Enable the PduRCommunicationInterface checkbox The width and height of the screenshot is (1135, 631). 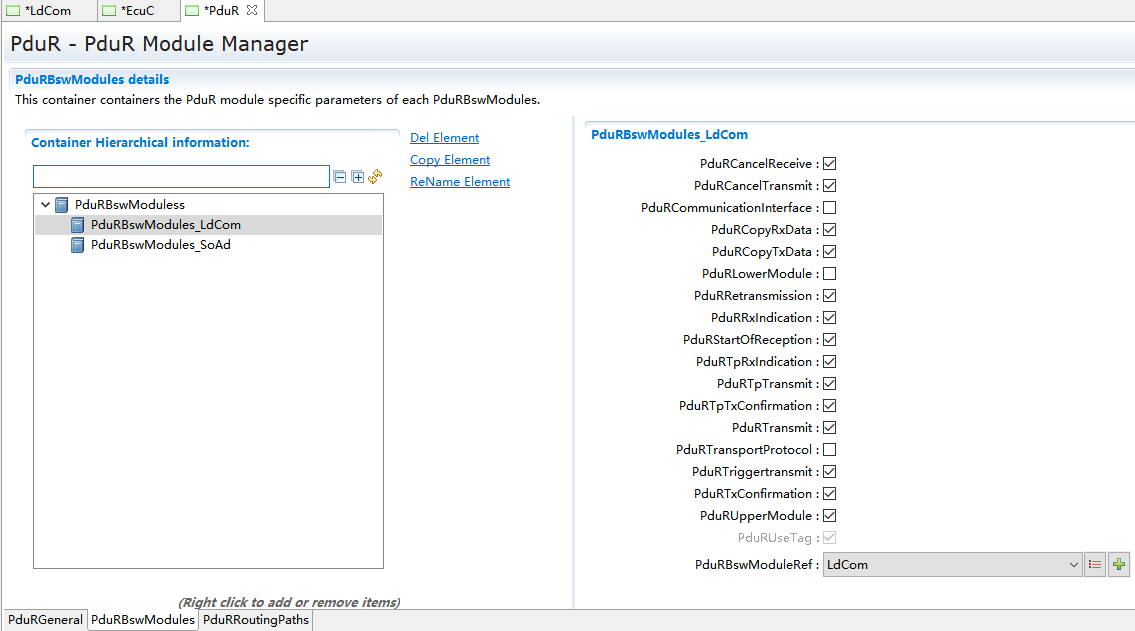tap(829, 208)
